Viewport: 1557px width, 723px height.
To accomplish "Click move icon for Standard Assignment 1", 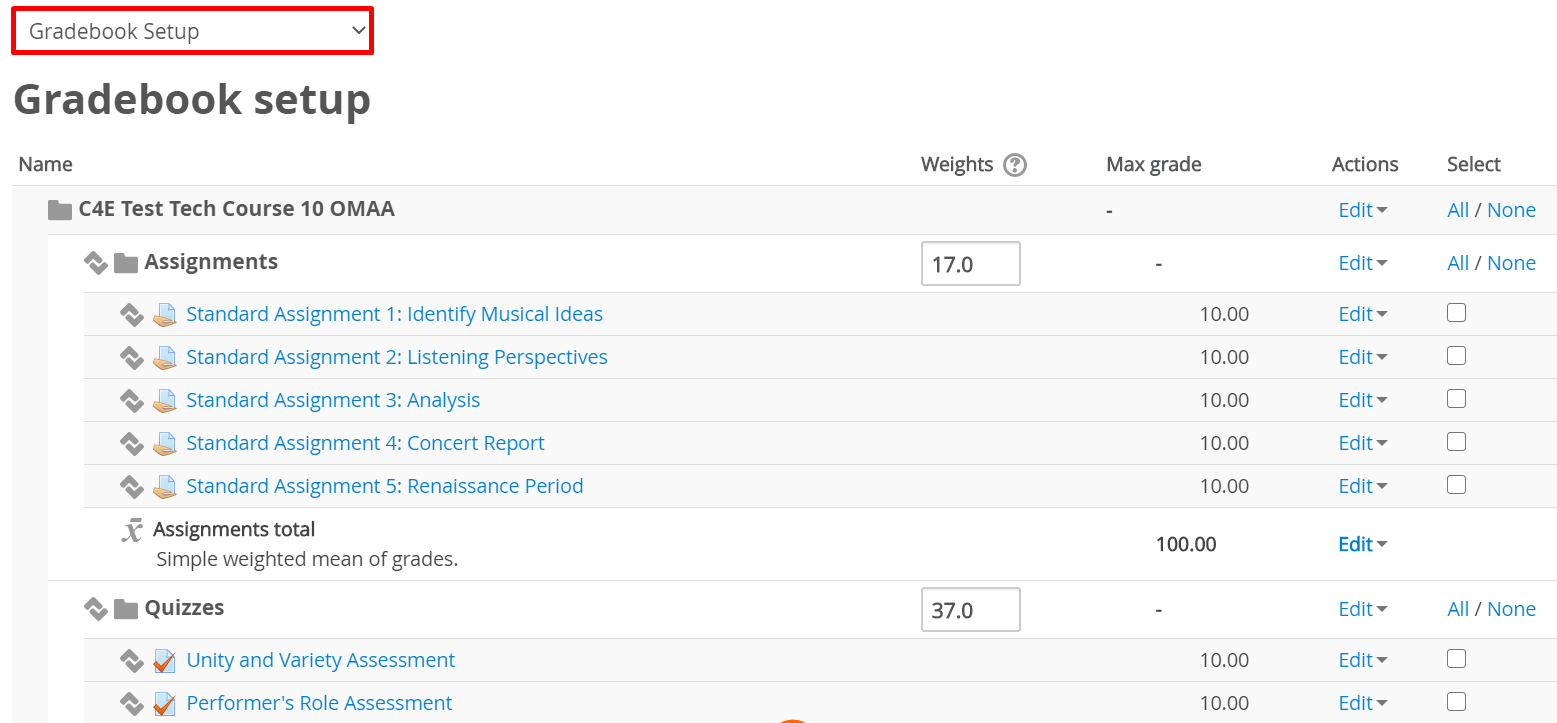I will (x=131, y=315).
